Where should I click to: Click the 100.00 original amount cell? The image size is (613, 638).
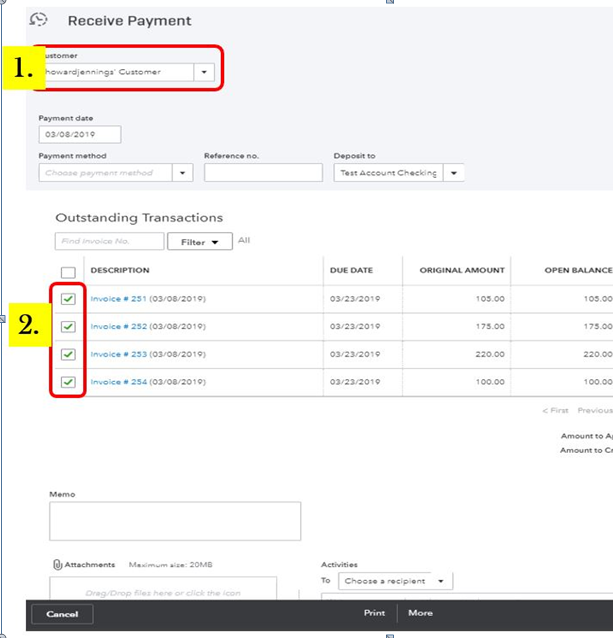click(x=490, y=382)
